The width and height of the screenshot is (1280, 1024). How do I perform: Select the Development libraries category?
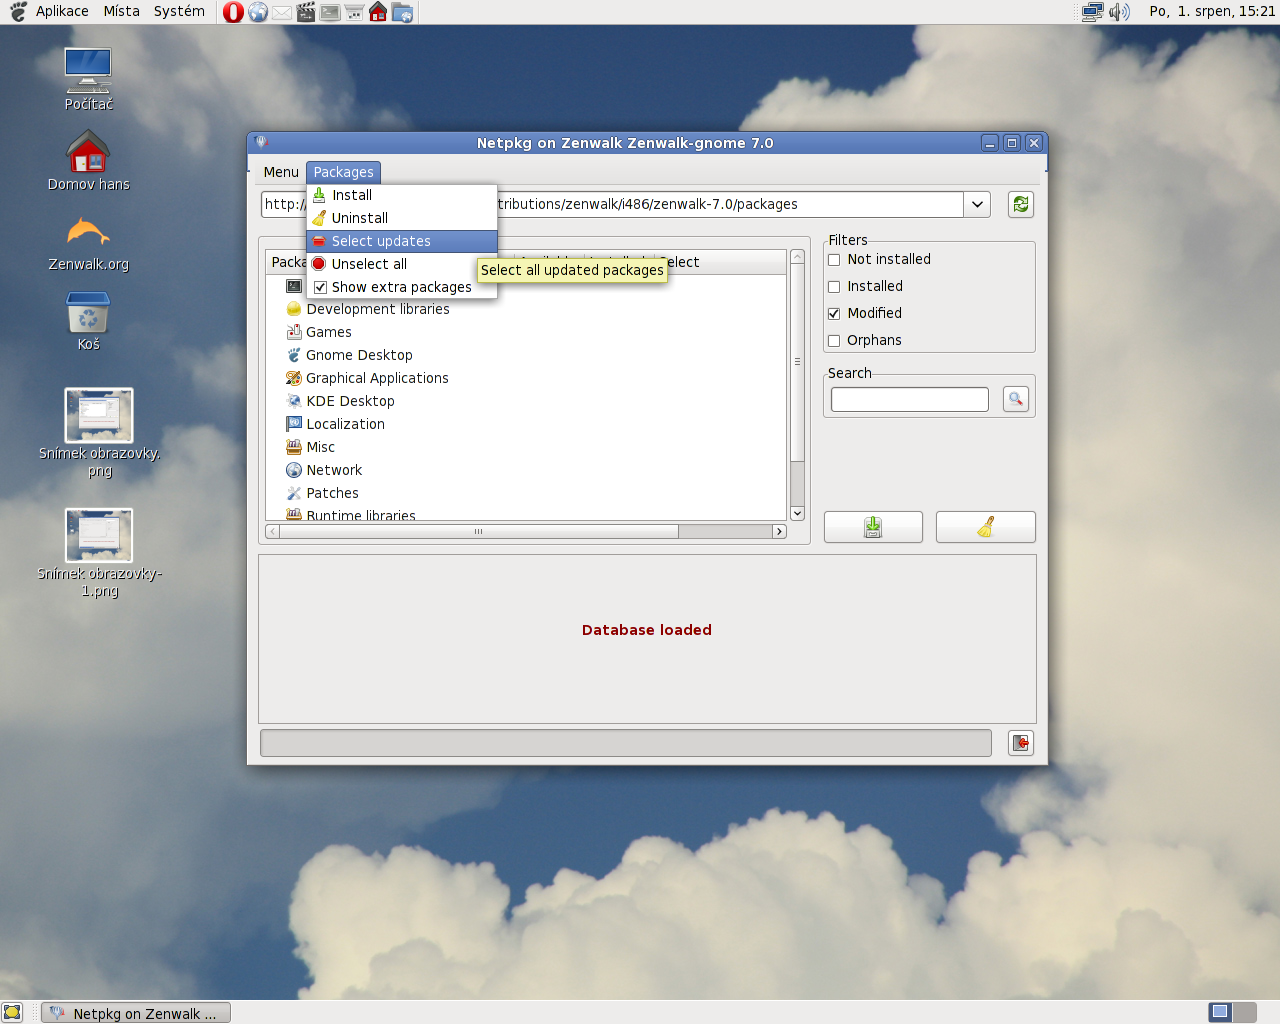(378, 309)
